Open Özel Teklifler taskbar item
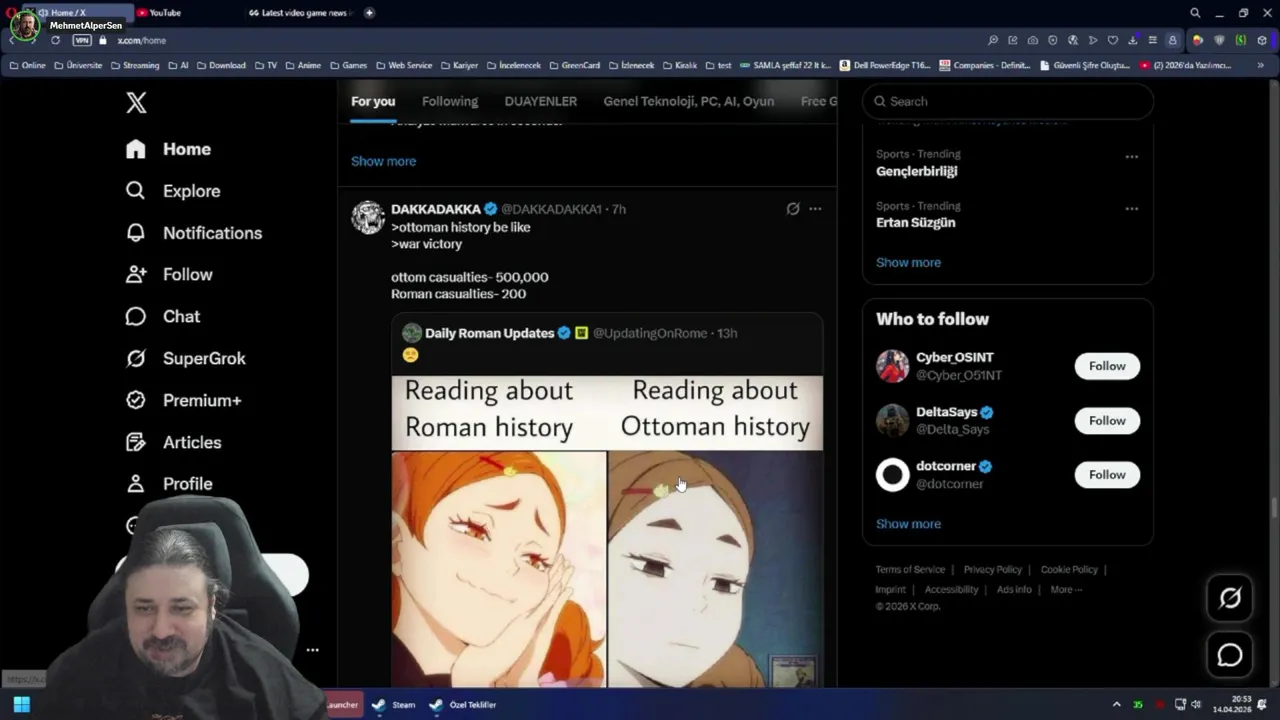Viewport: 1280px width, 720px height. [463, 705]
